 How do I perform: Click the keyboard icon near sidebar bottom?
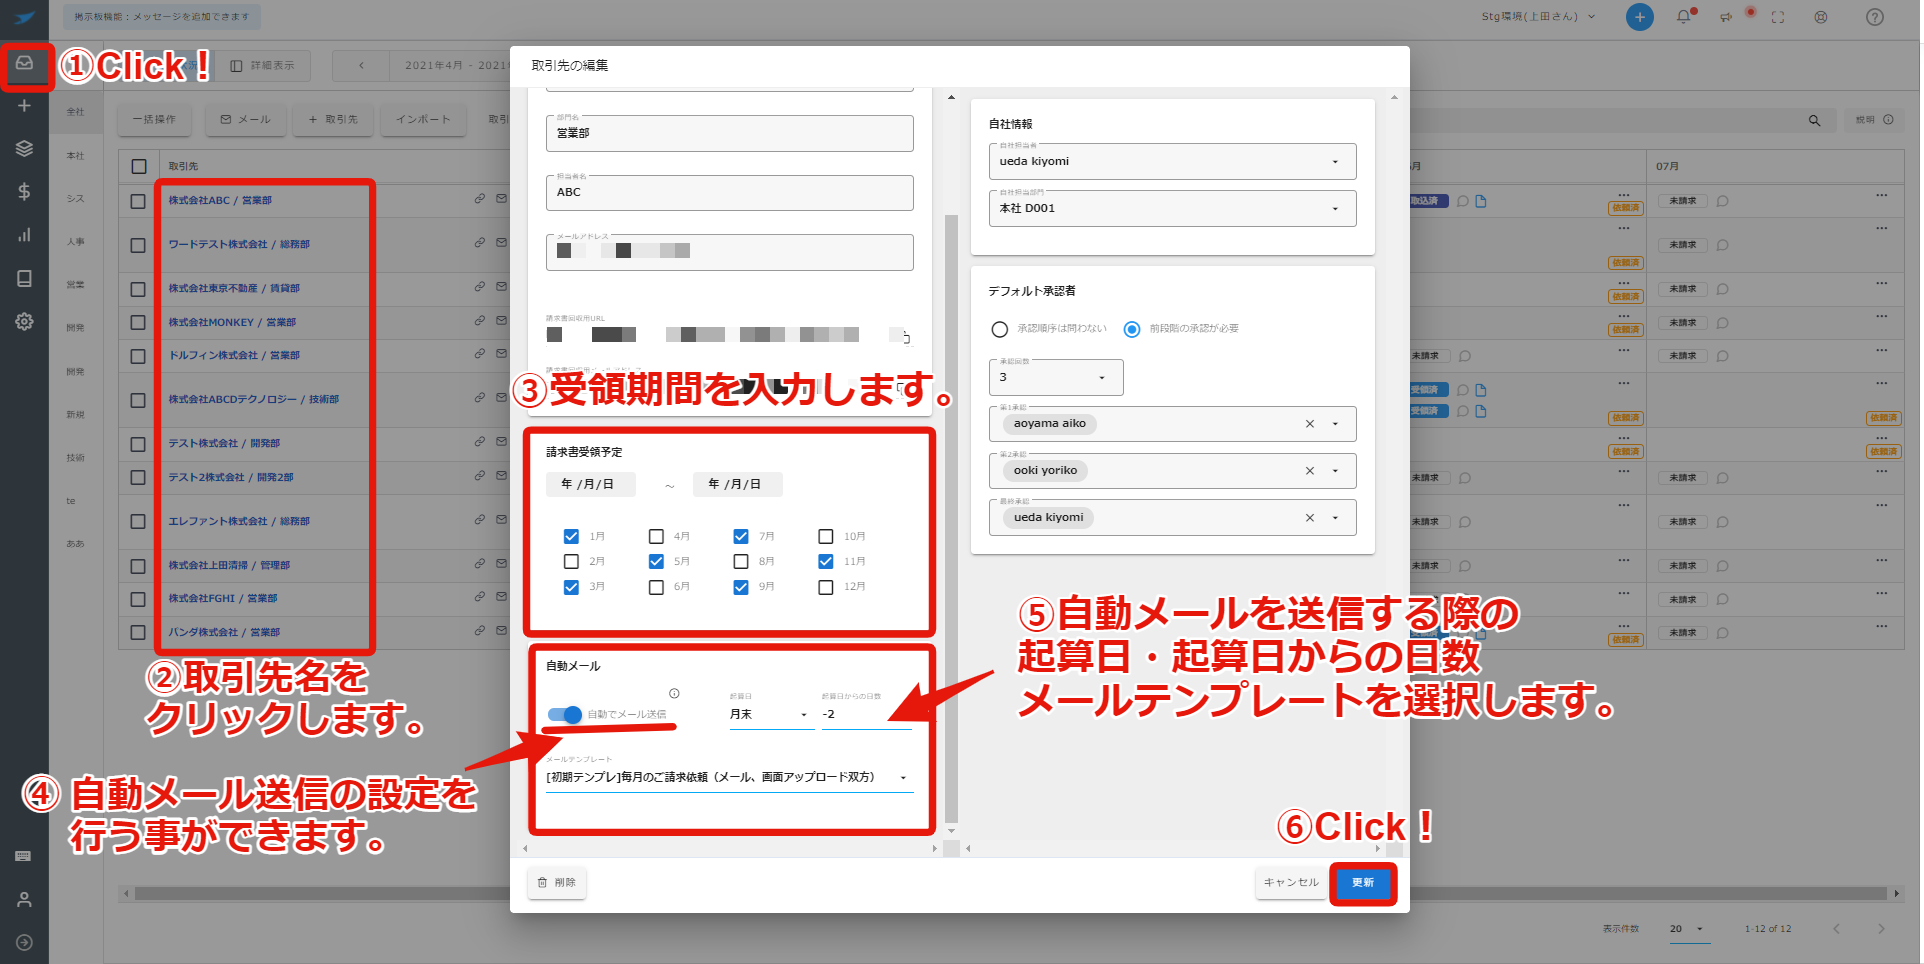pos(24,856)
